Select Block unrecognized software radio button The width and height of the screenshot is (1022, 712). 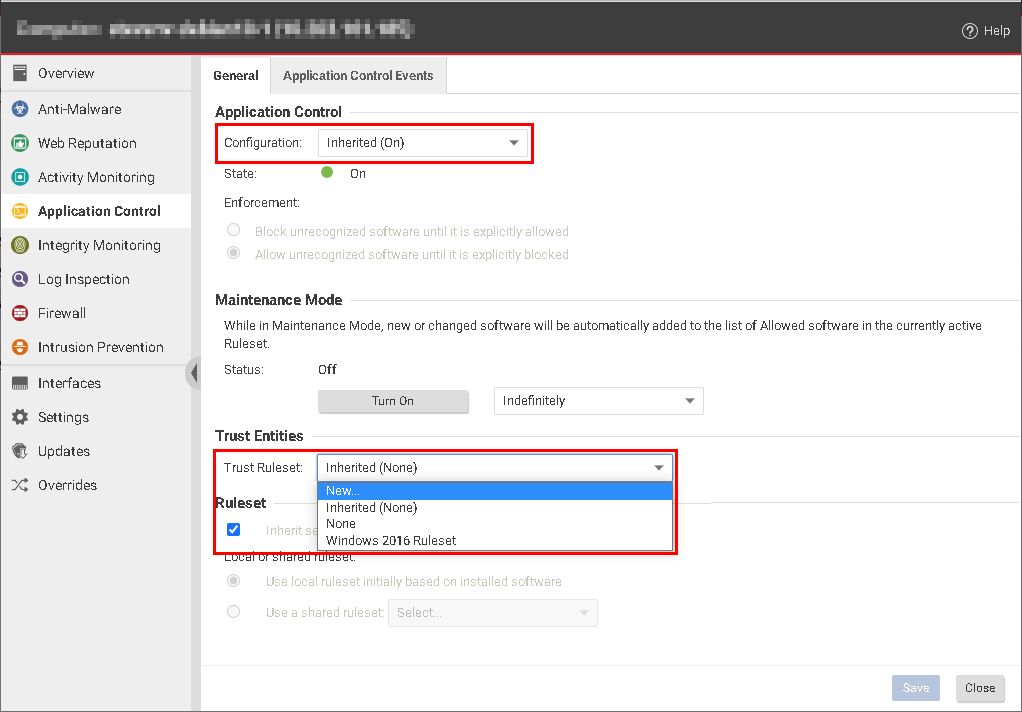233,230
